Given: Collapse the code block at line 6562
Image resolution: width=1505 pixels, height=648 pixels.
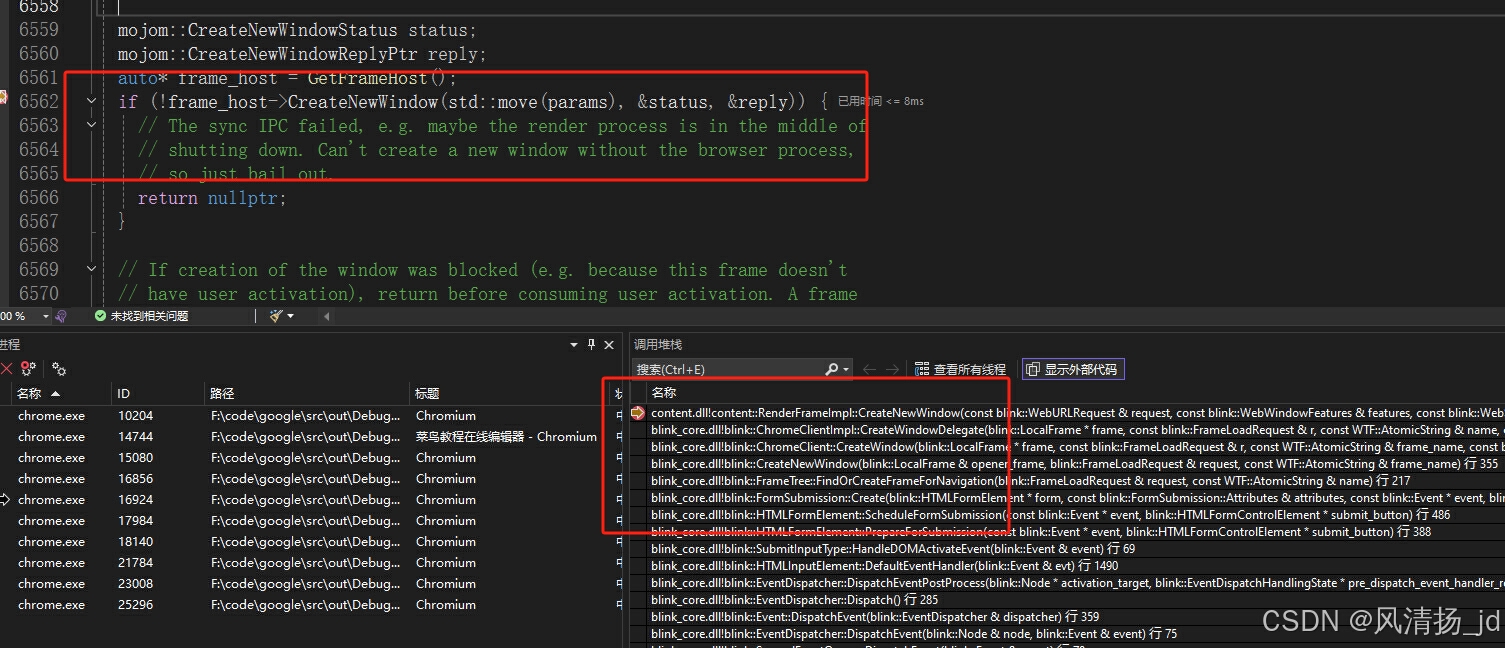Looking at the screenshot, I should pyautogui.click(x=92, y=102).
